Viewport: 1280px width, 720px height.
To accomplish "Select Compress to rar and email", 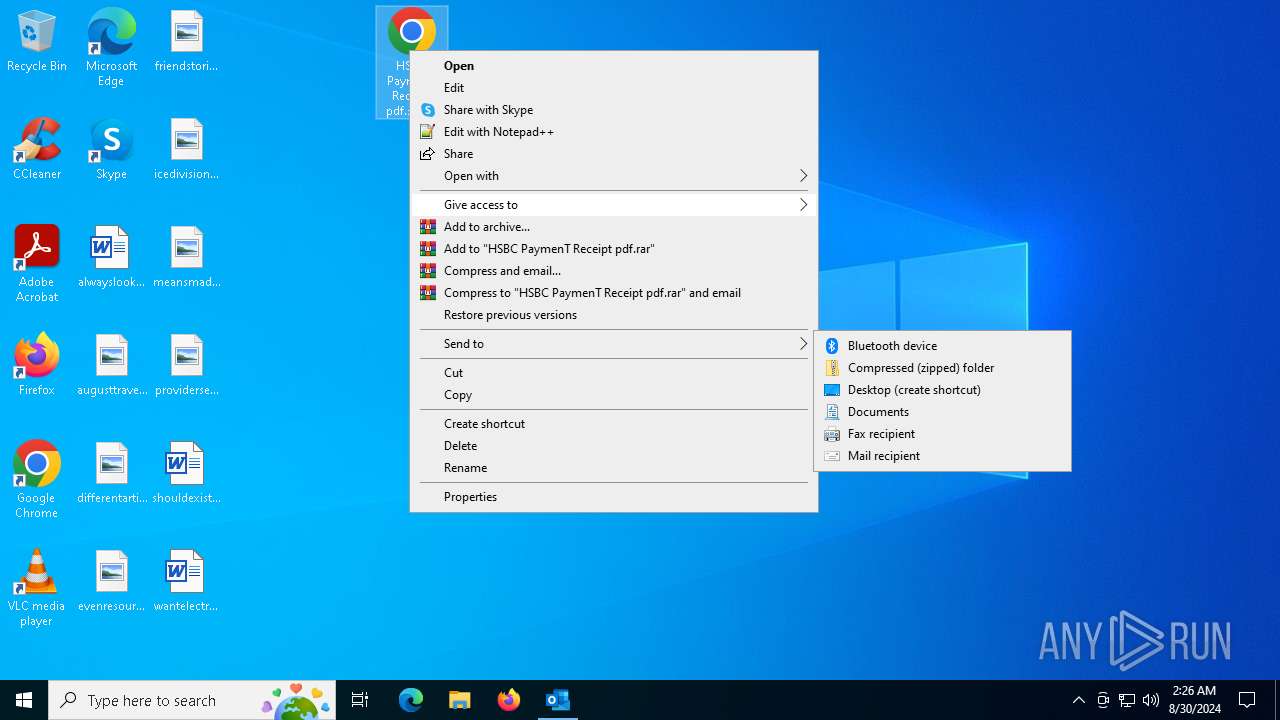I will tap(614, 293).
